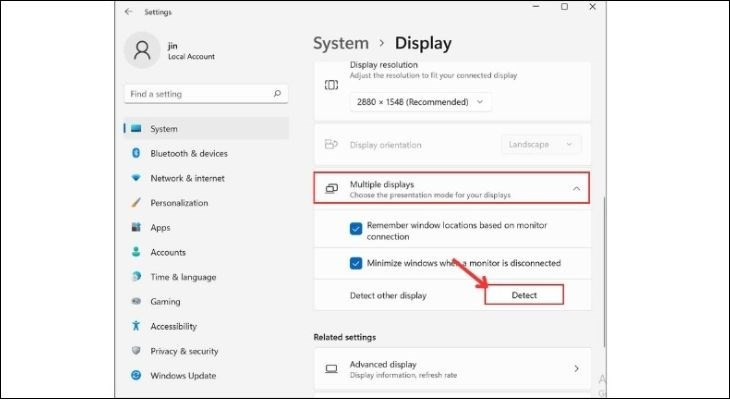
Task: Click the Accessibility figure icon
Action: pyautogui.click(x=136, y=326)
